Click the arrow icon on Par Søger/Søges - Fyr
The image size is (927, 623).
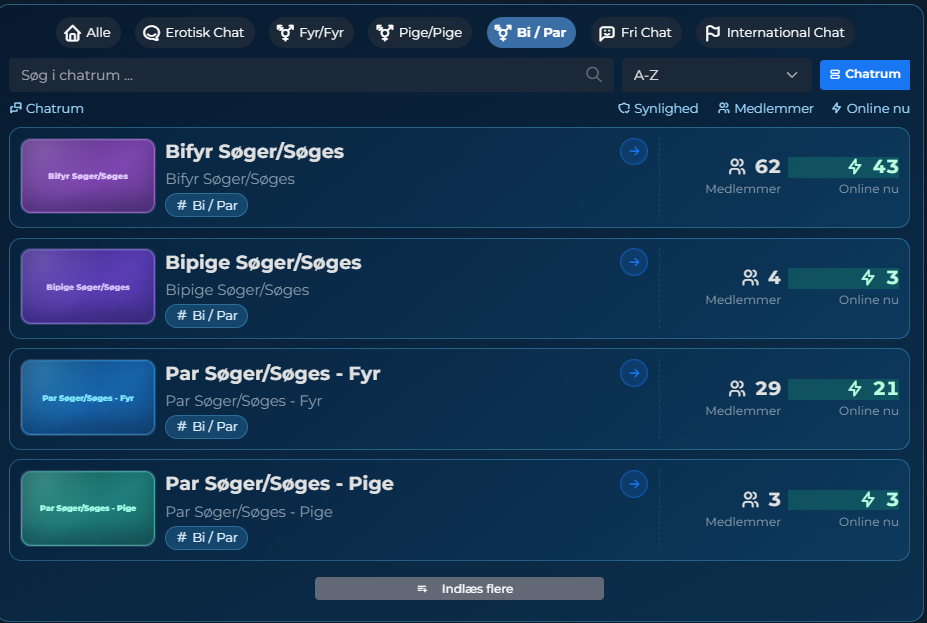pyautogui.click(x=633, y=373)
